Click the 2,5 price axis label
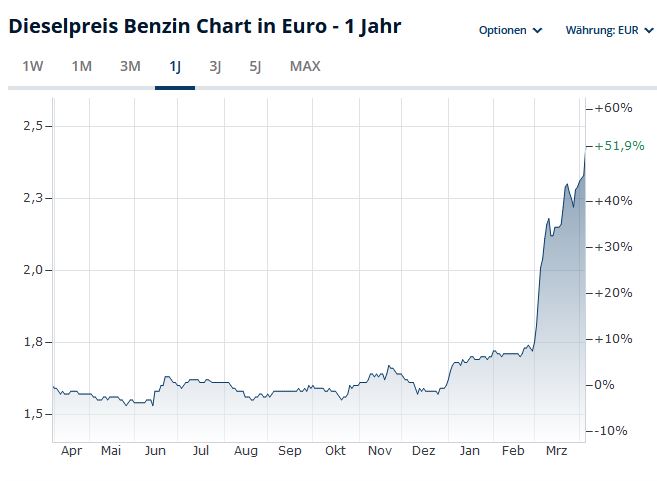Viewport: 657px width, 481px height. point(33,126)
